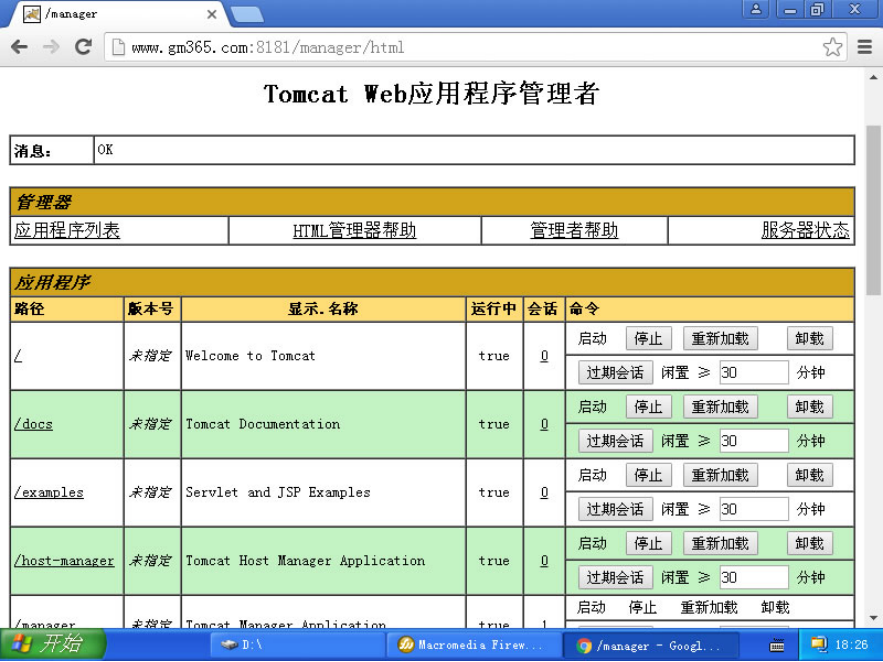Focus idle minutes field for /host-manager
This screenshot has width=883, height=662.
pyautogui.click(x=753, y=578)
